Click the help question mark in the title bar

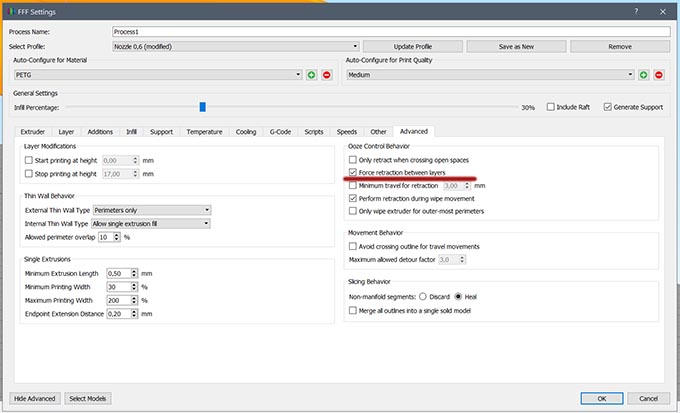click(636, 12)
